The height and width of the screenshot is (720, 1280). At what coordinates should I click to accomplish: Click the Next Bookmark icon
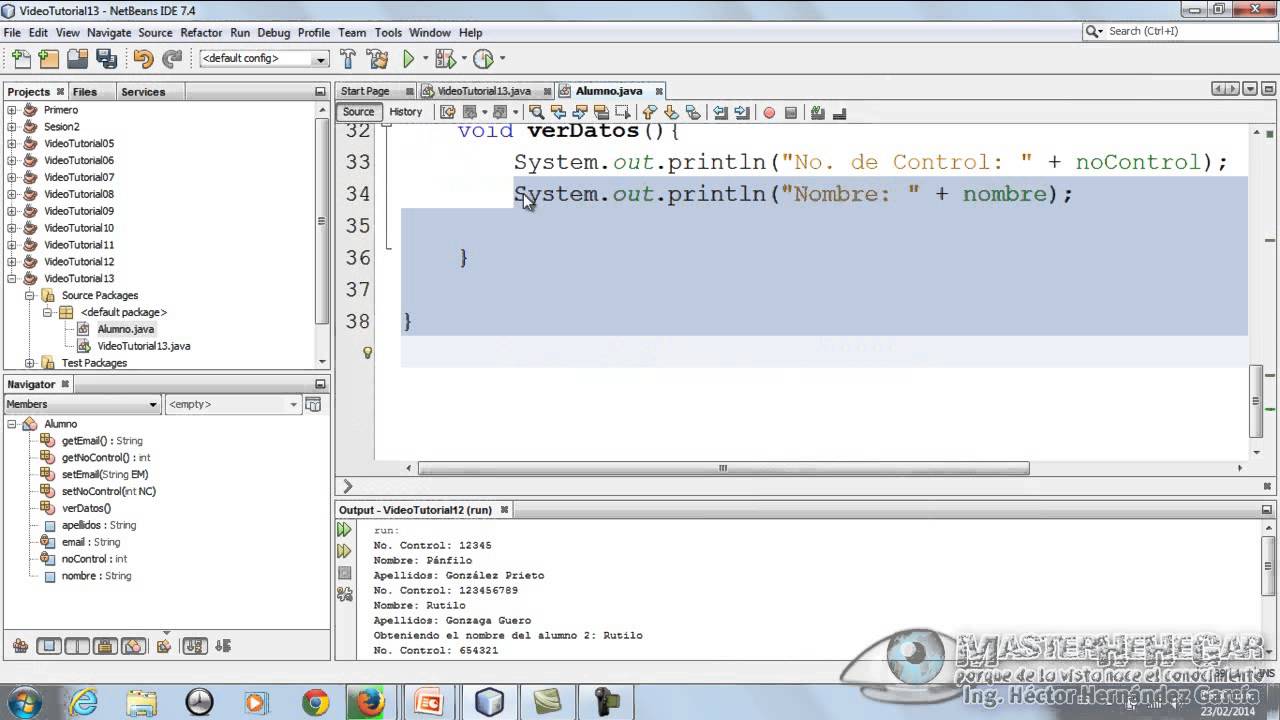[671, 112]
